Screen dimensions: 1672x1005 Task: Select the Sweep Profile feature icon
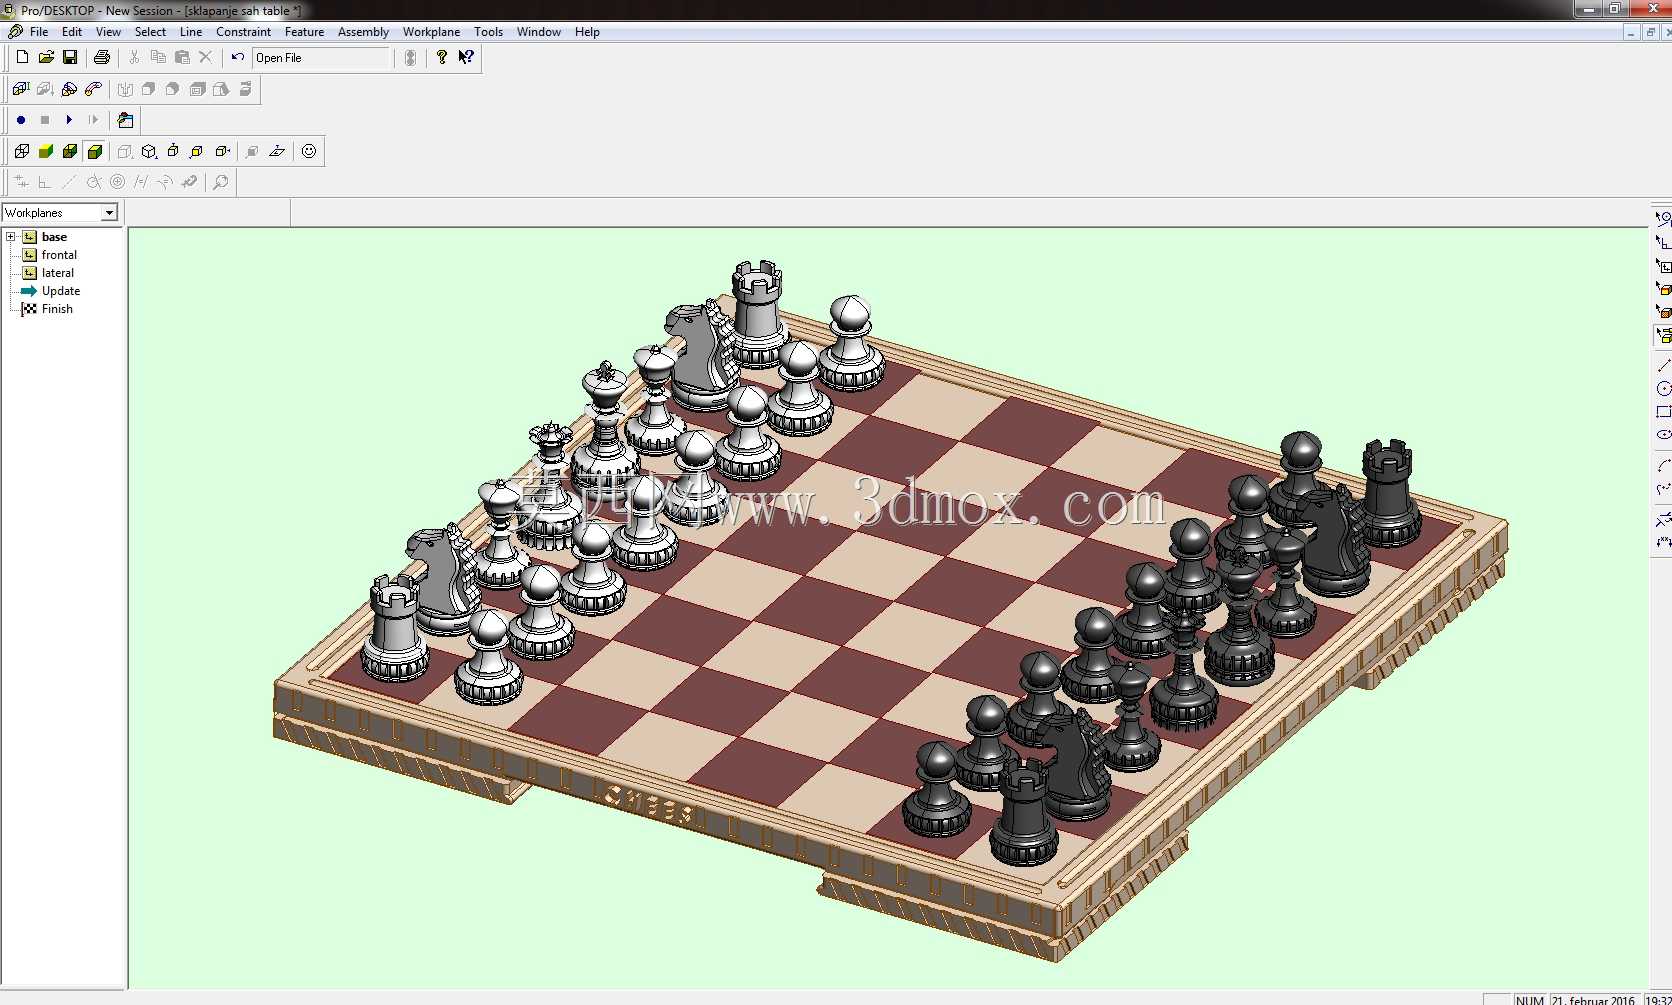[93, 89]
